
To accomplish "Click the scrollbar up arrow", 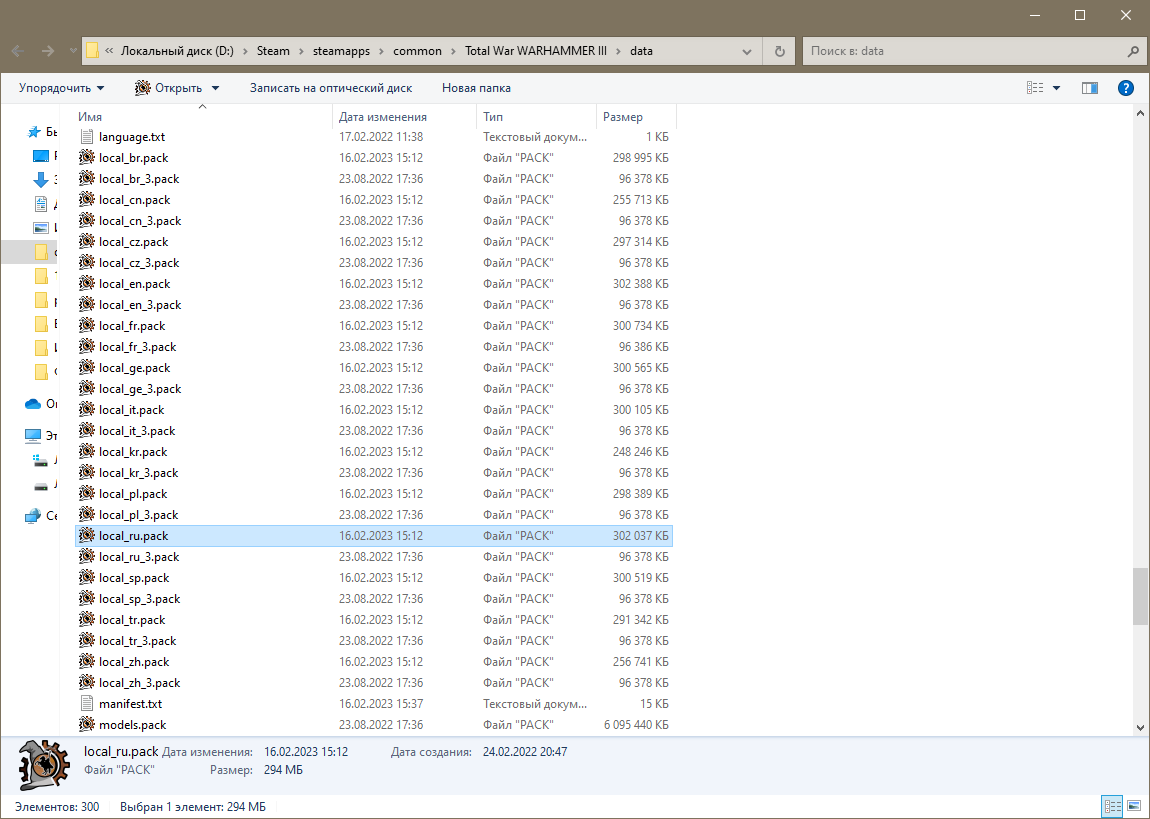I will click(1140, 114).
